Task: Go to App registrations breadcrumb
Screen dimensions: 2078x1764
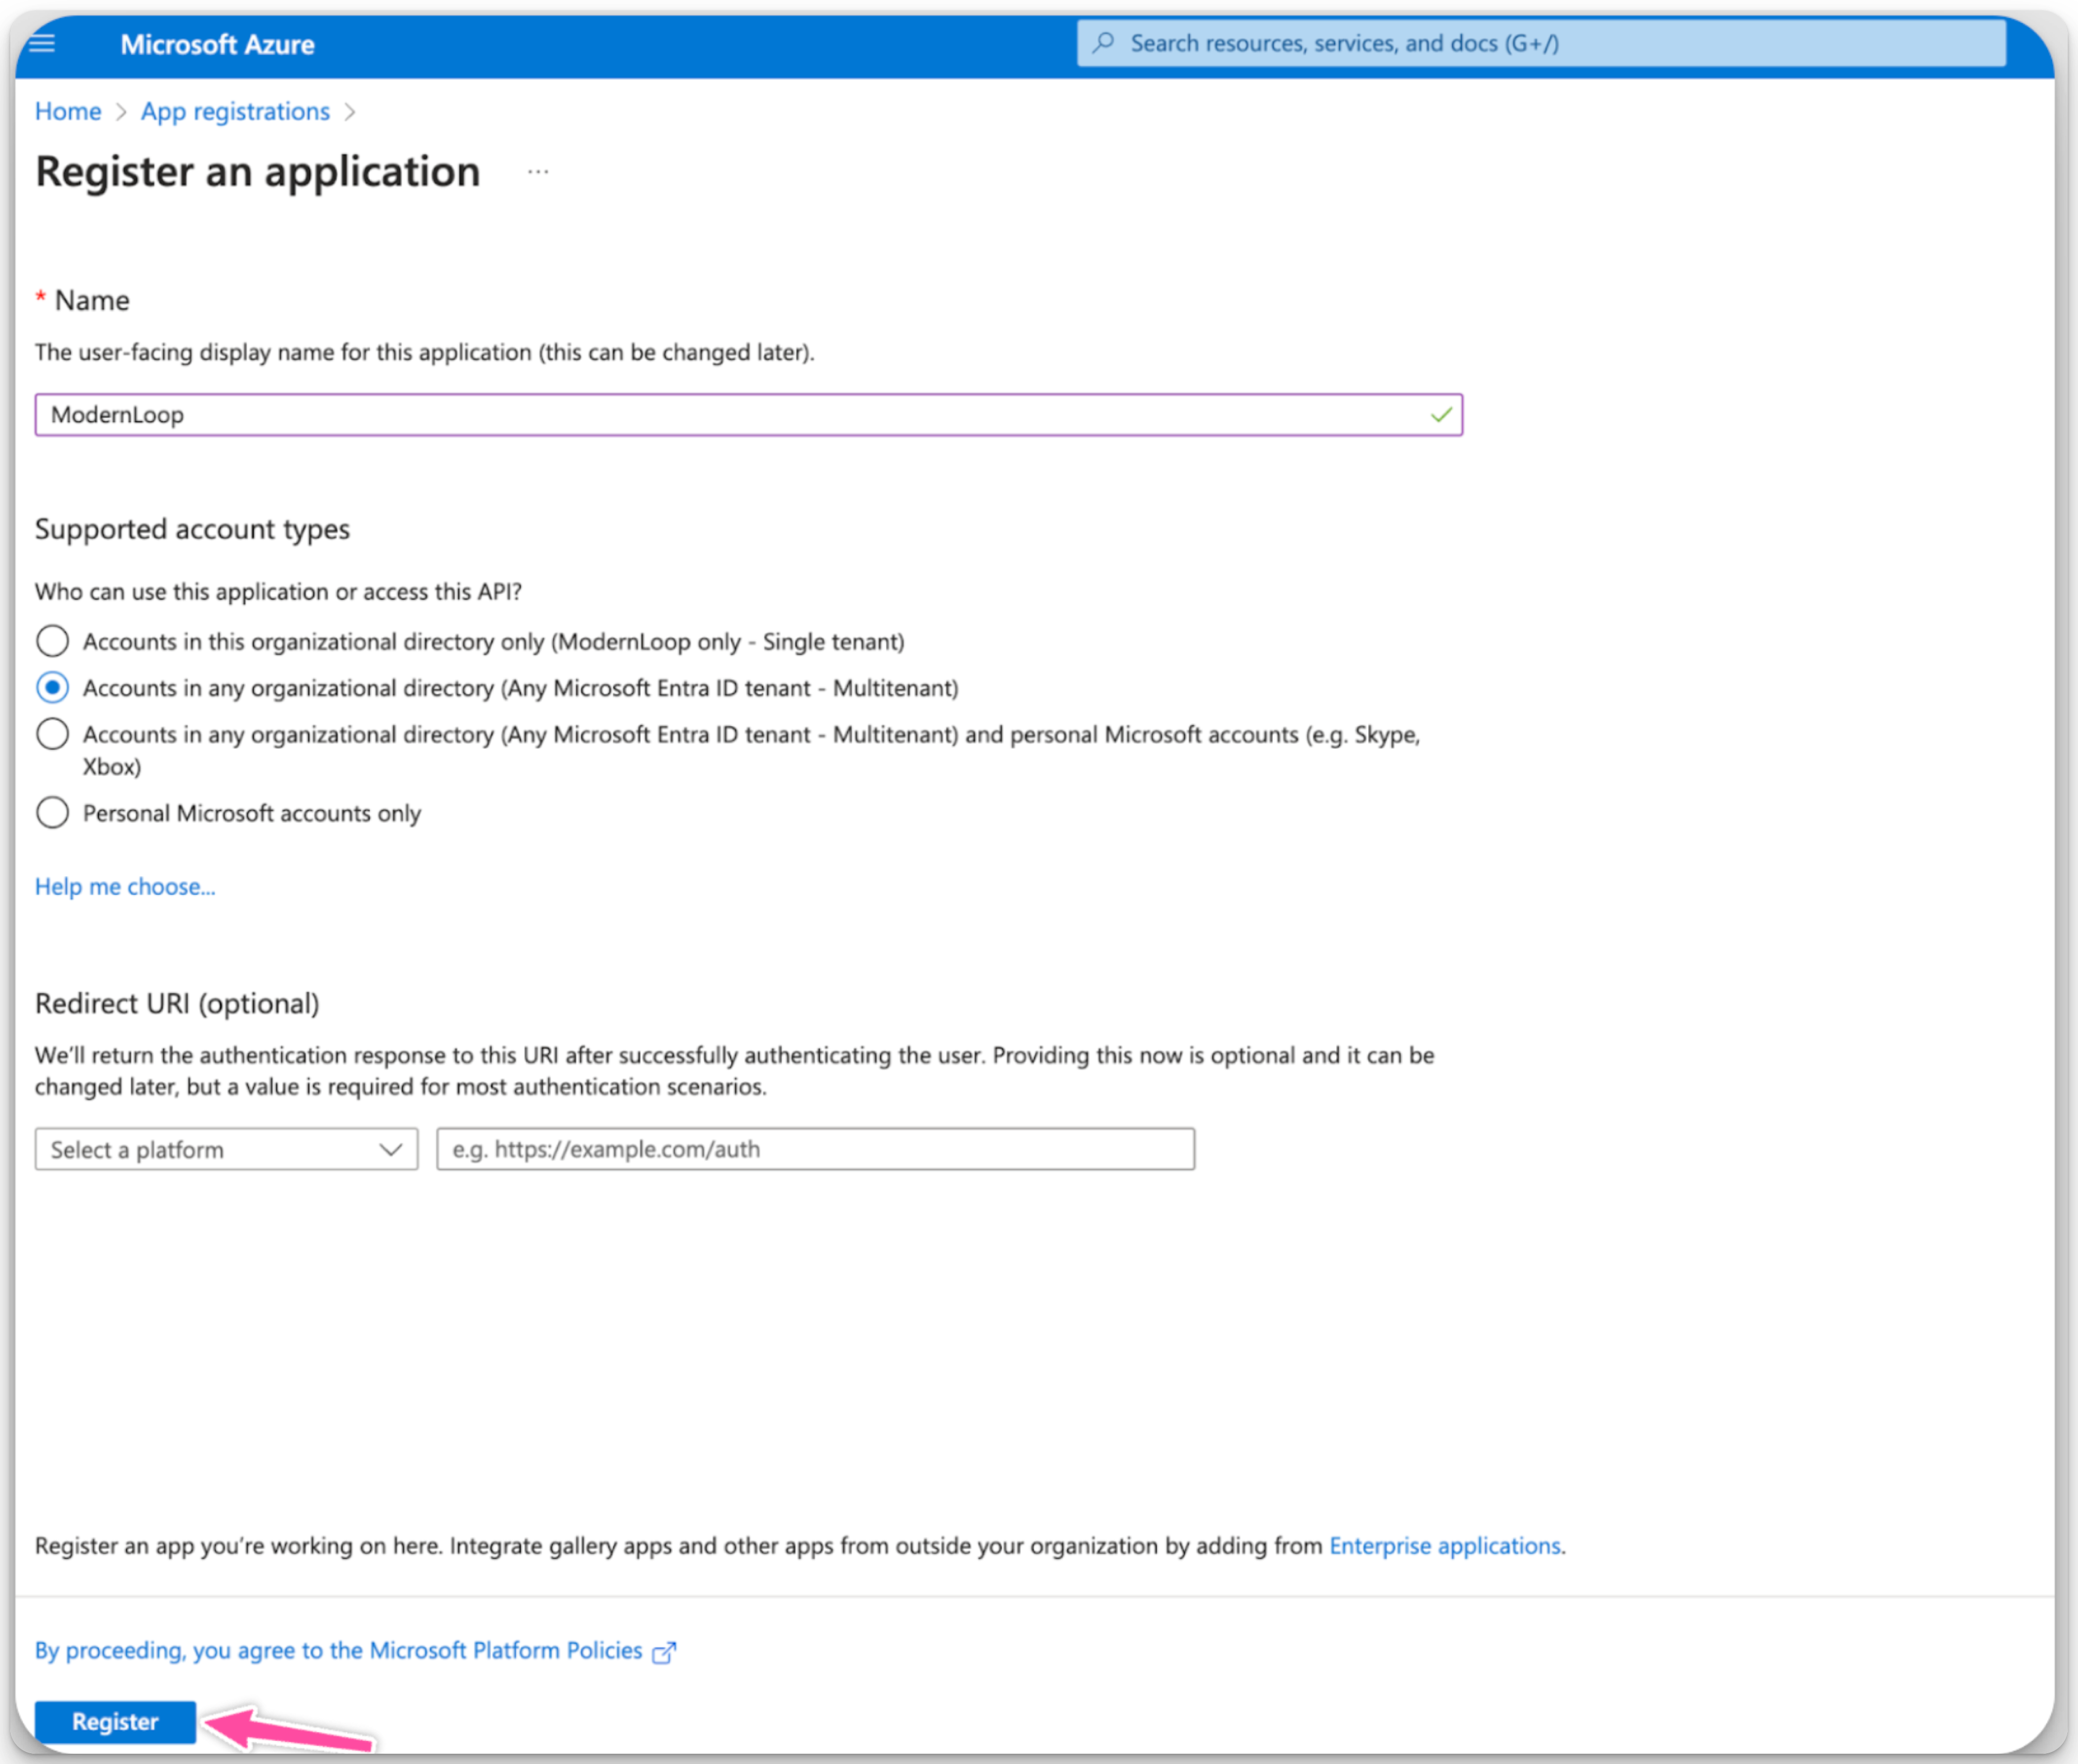Action: point(235,111)
